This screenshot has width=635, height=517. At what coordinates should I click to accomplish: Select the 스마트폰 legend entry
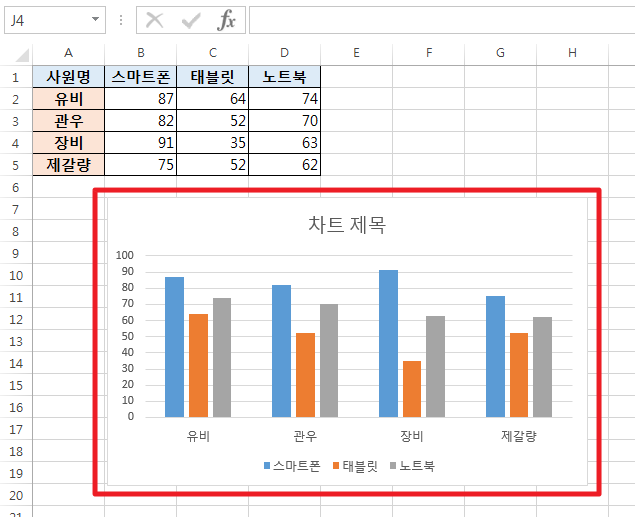[292, 466]
